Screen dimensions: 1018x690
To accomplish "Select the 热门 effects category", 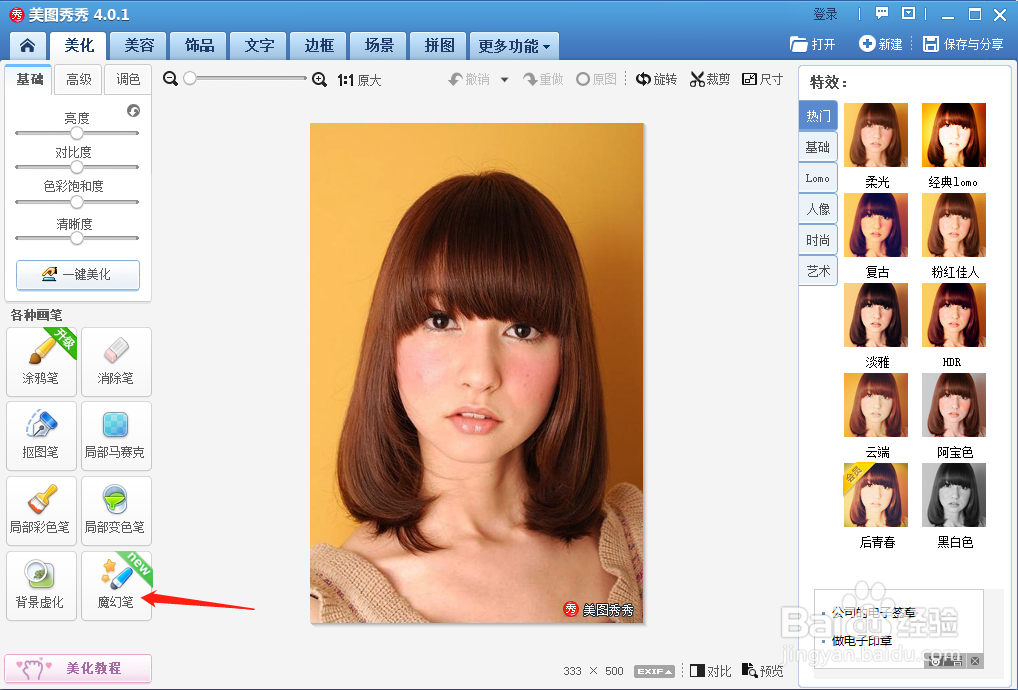I will click(818, 116).
